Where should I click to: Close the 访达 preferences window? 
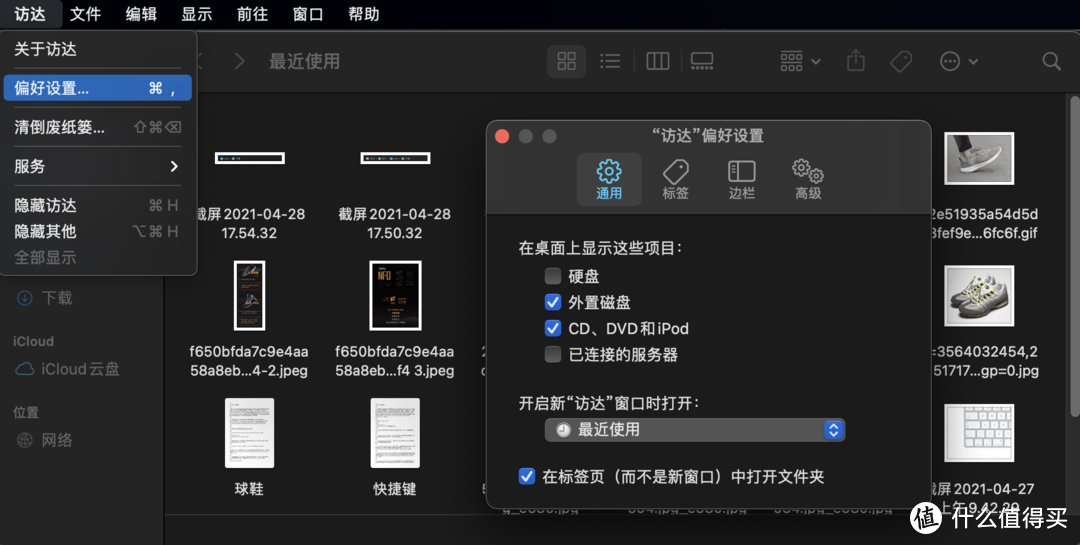[502, 136]
